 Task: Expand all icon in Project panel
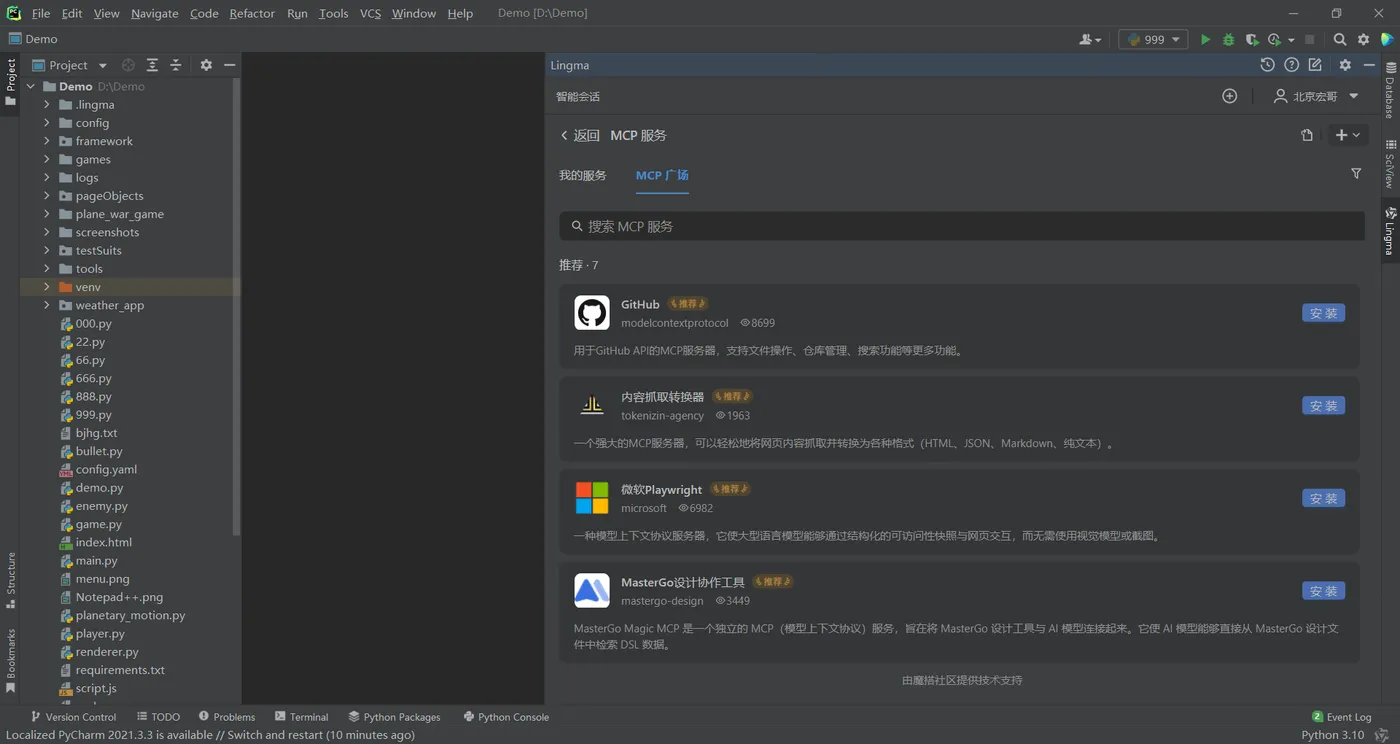pos(152,65)
